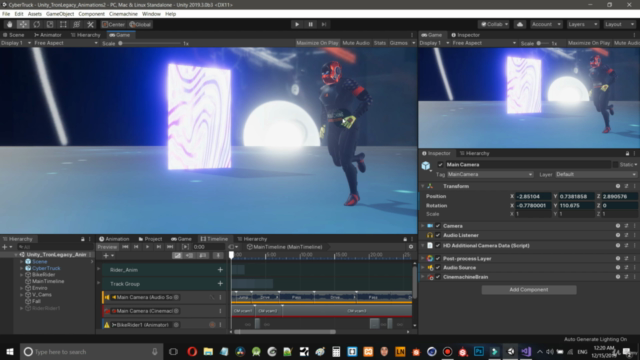Switch to the Scene tab

click(14, 35)
